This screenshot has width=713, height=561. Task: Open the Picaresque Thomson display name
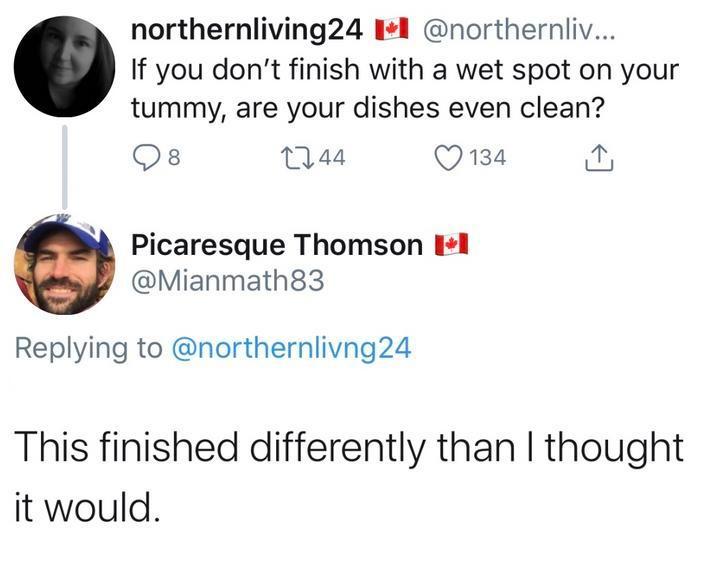pos(277,245)
